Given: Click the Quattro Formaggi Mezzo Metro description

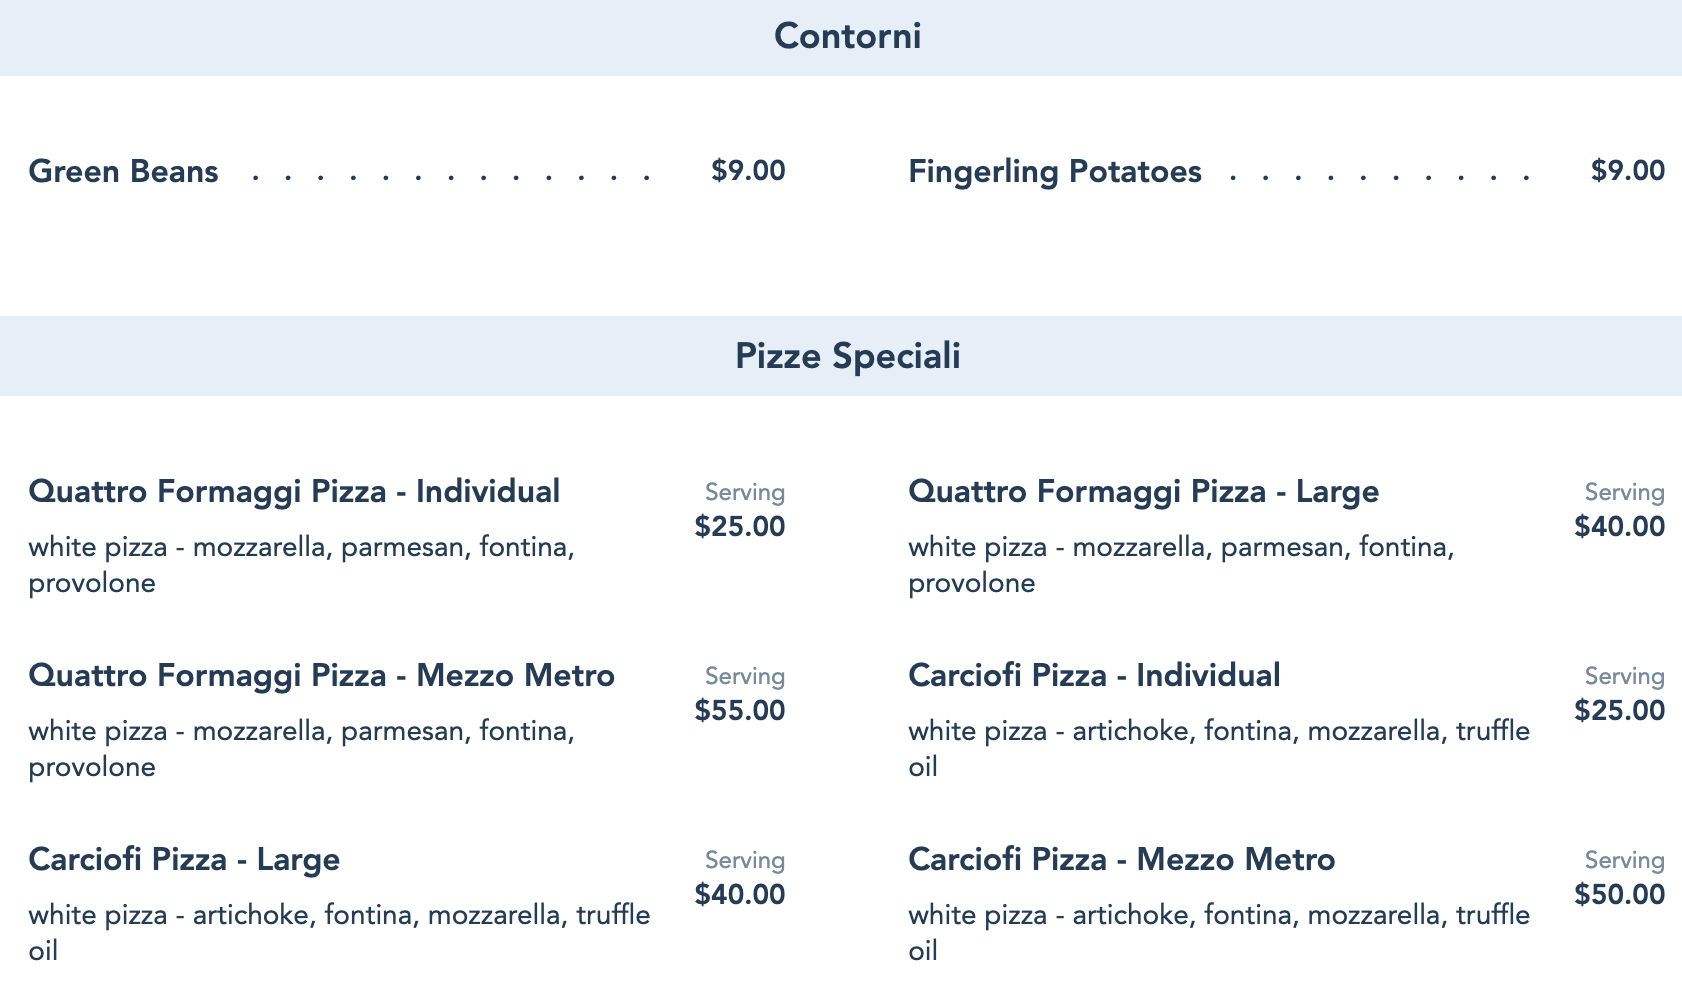Looking at the screenshot, I should pos(301,749).
